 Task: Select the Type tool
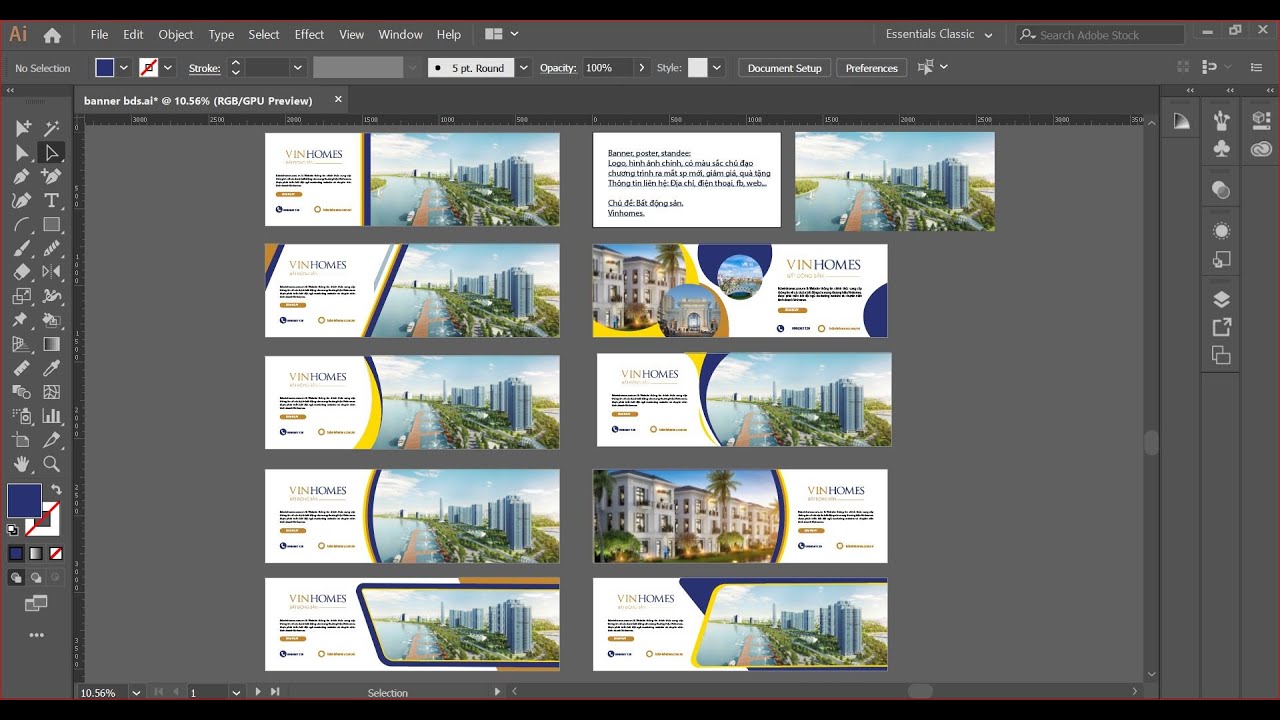(x=52, y=200)
